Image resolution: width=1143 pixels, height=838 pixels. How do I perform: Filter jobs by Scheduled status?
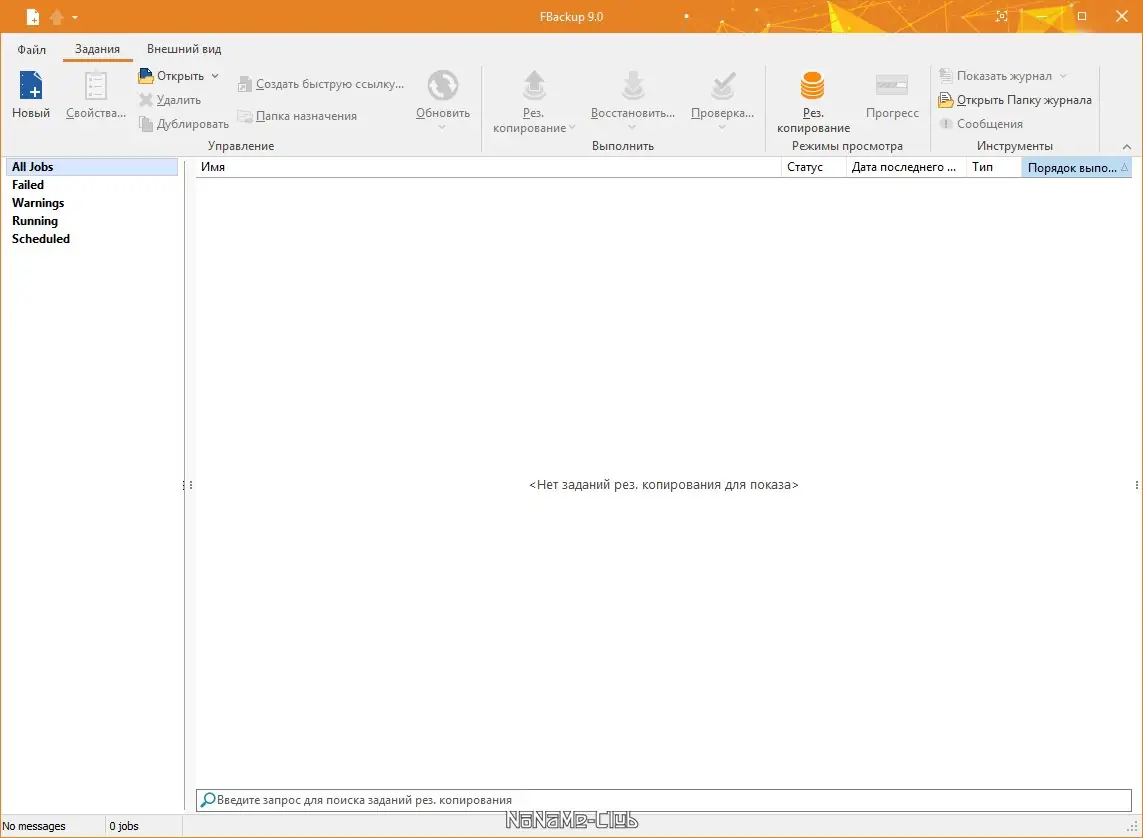pos(41,238)
